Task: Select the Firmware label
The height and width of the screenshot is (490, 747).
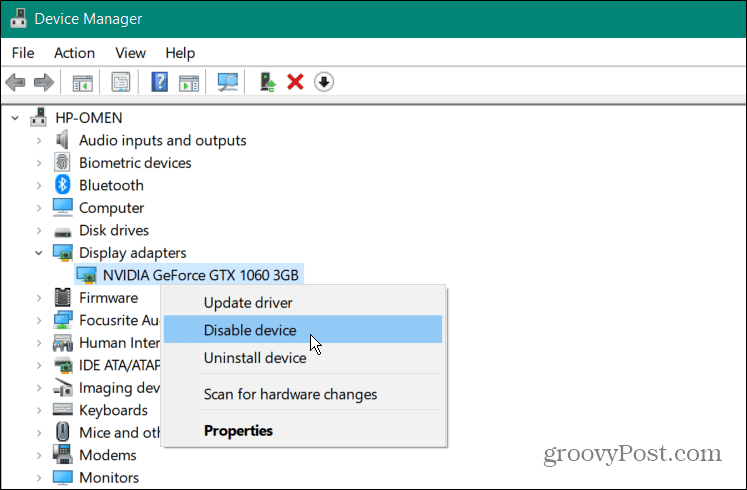Action: tap(109, 298)
